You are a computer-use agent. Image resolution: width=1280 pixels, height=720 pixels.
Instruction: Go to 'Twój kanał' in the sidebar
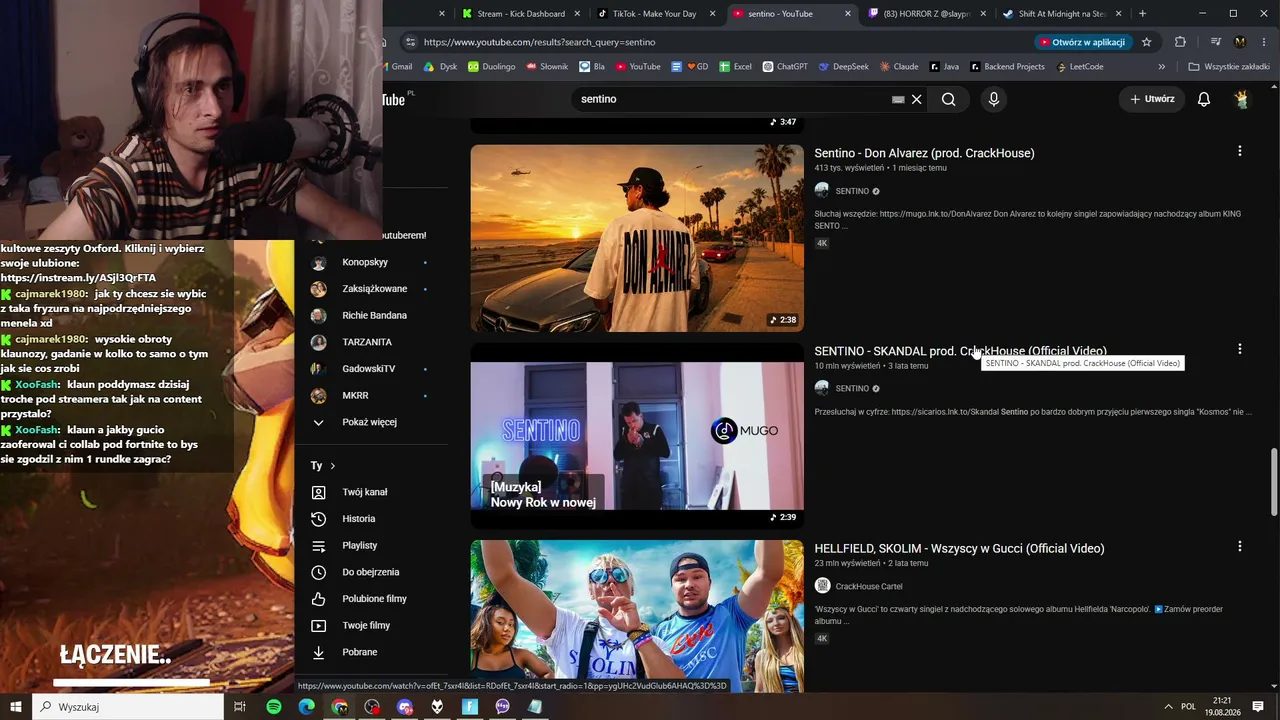pyautogui.click(x=350, y=492)
